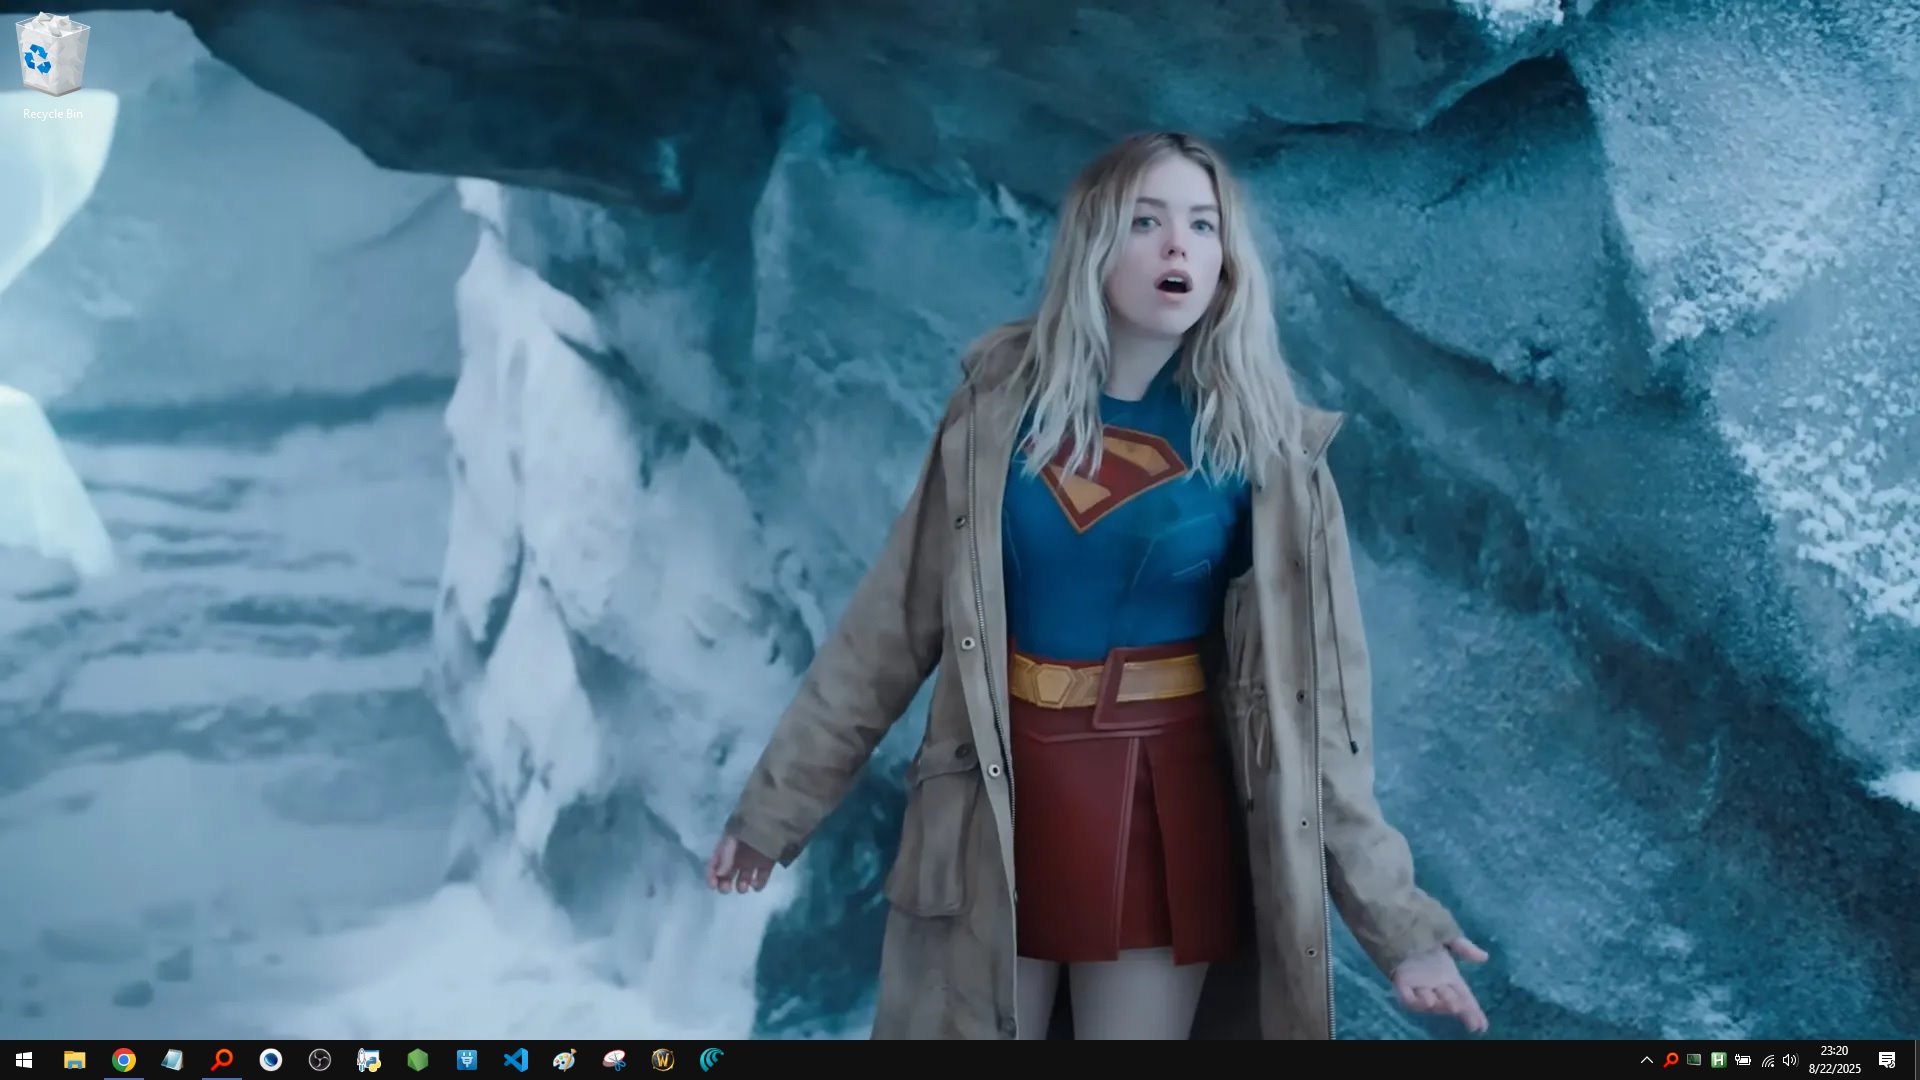Launch the green hexagon Node.js app

pos(418,1060)
